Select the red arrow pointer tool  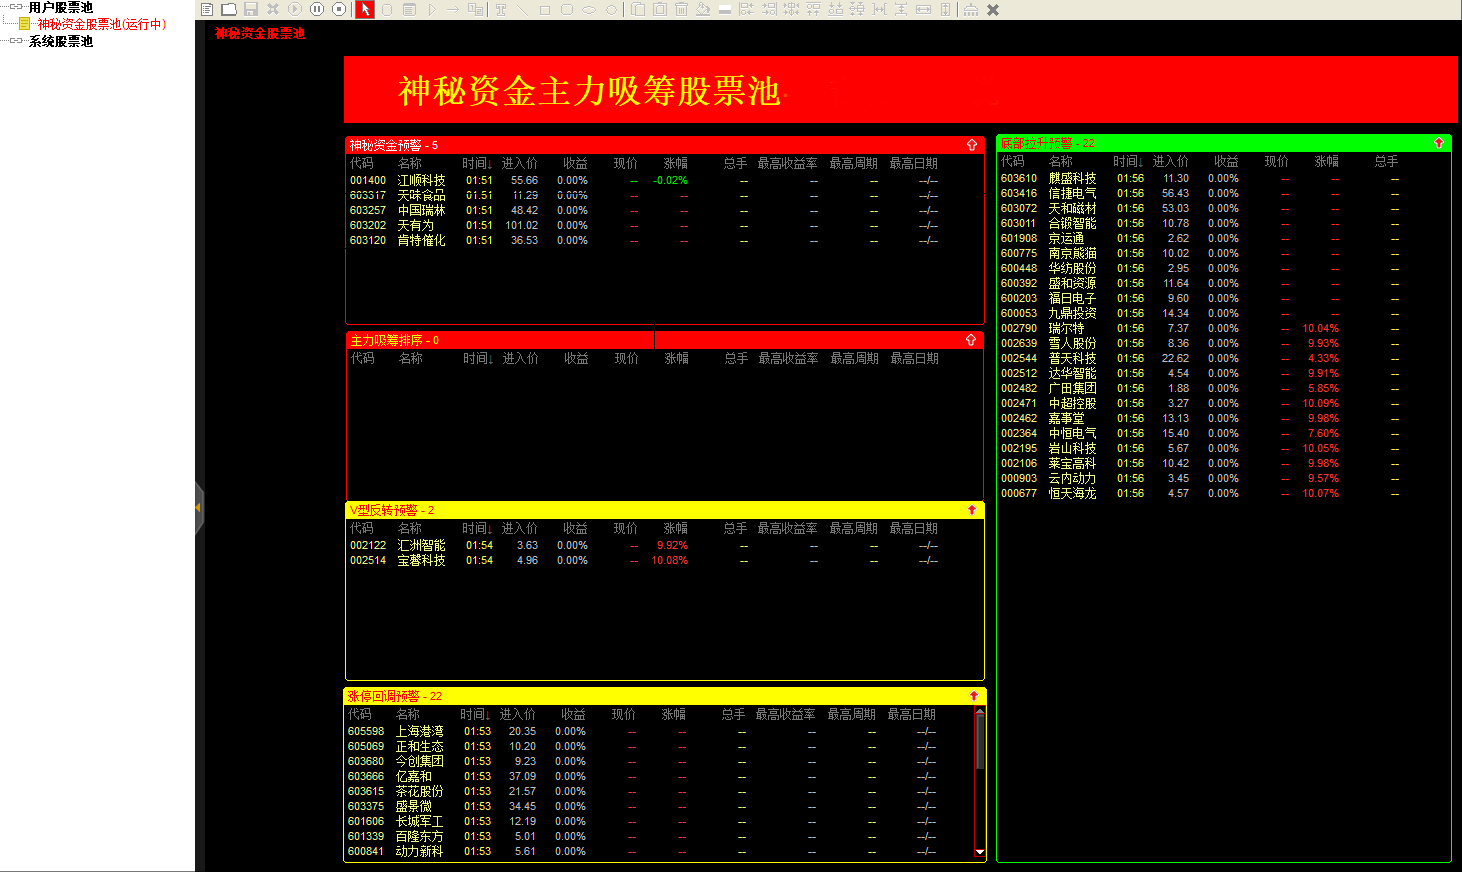click(x=365, y=9)
